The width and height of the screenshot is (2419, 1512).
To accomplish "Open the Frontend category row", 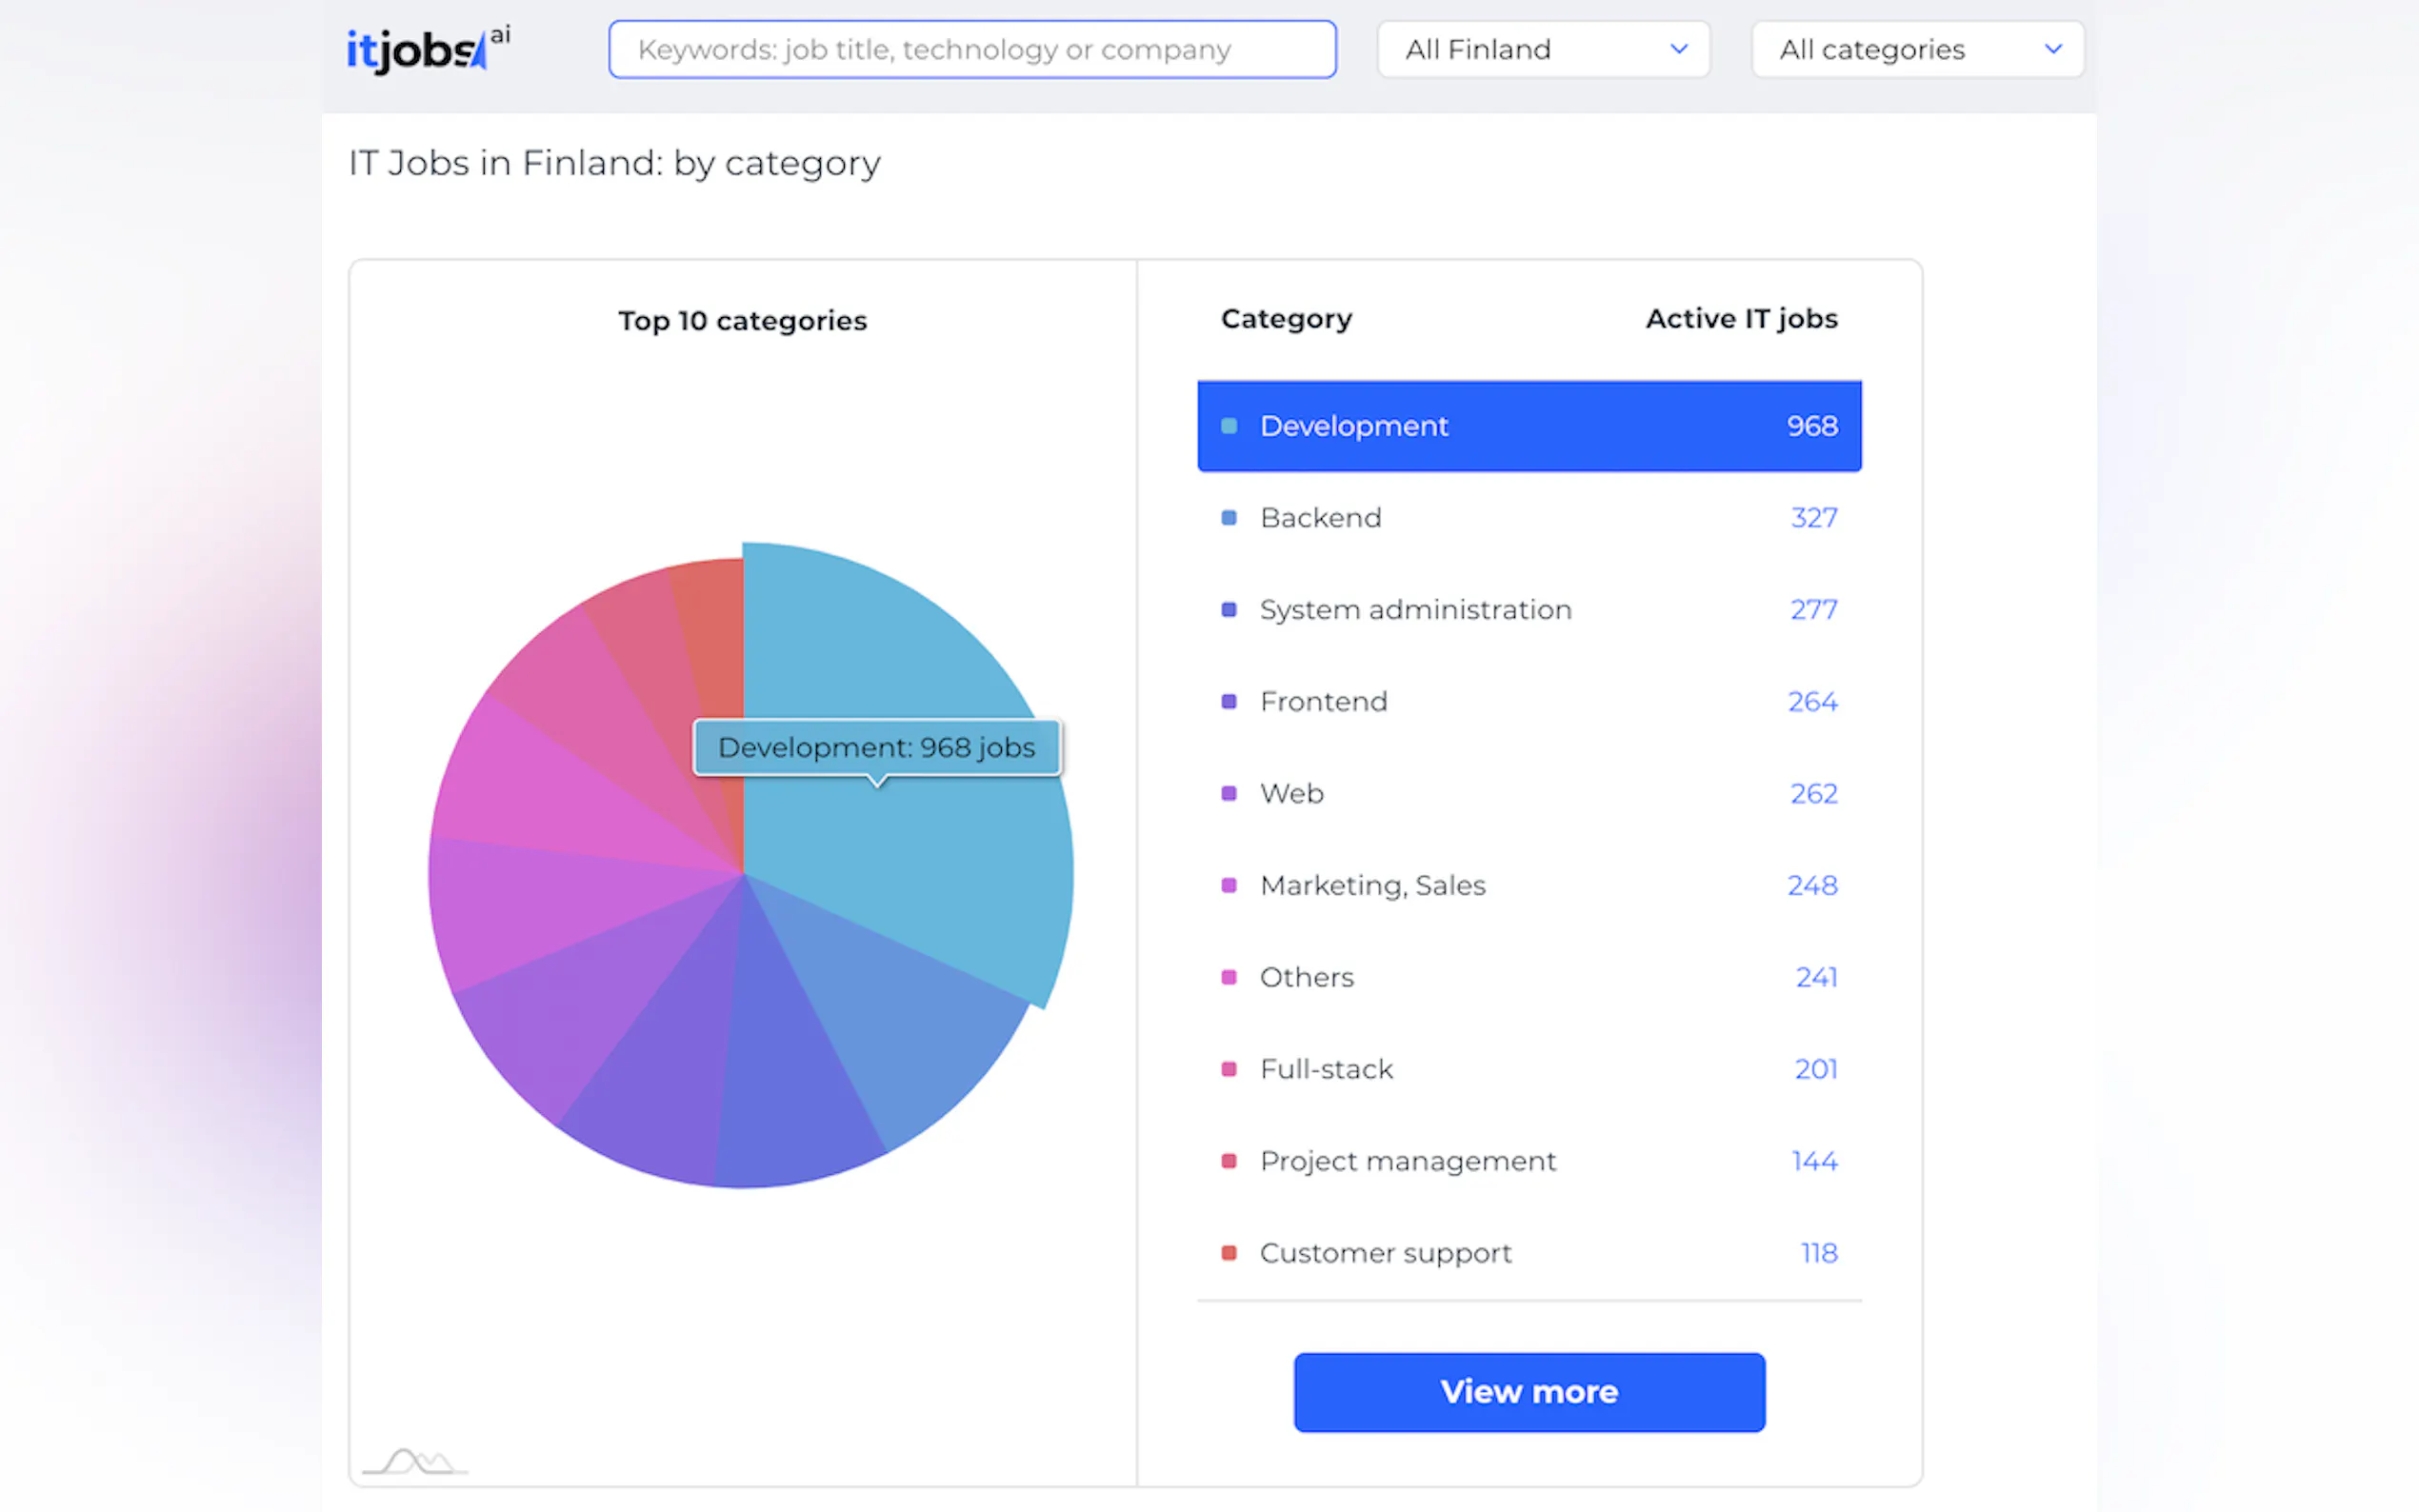I will (x=1529, y=702).
